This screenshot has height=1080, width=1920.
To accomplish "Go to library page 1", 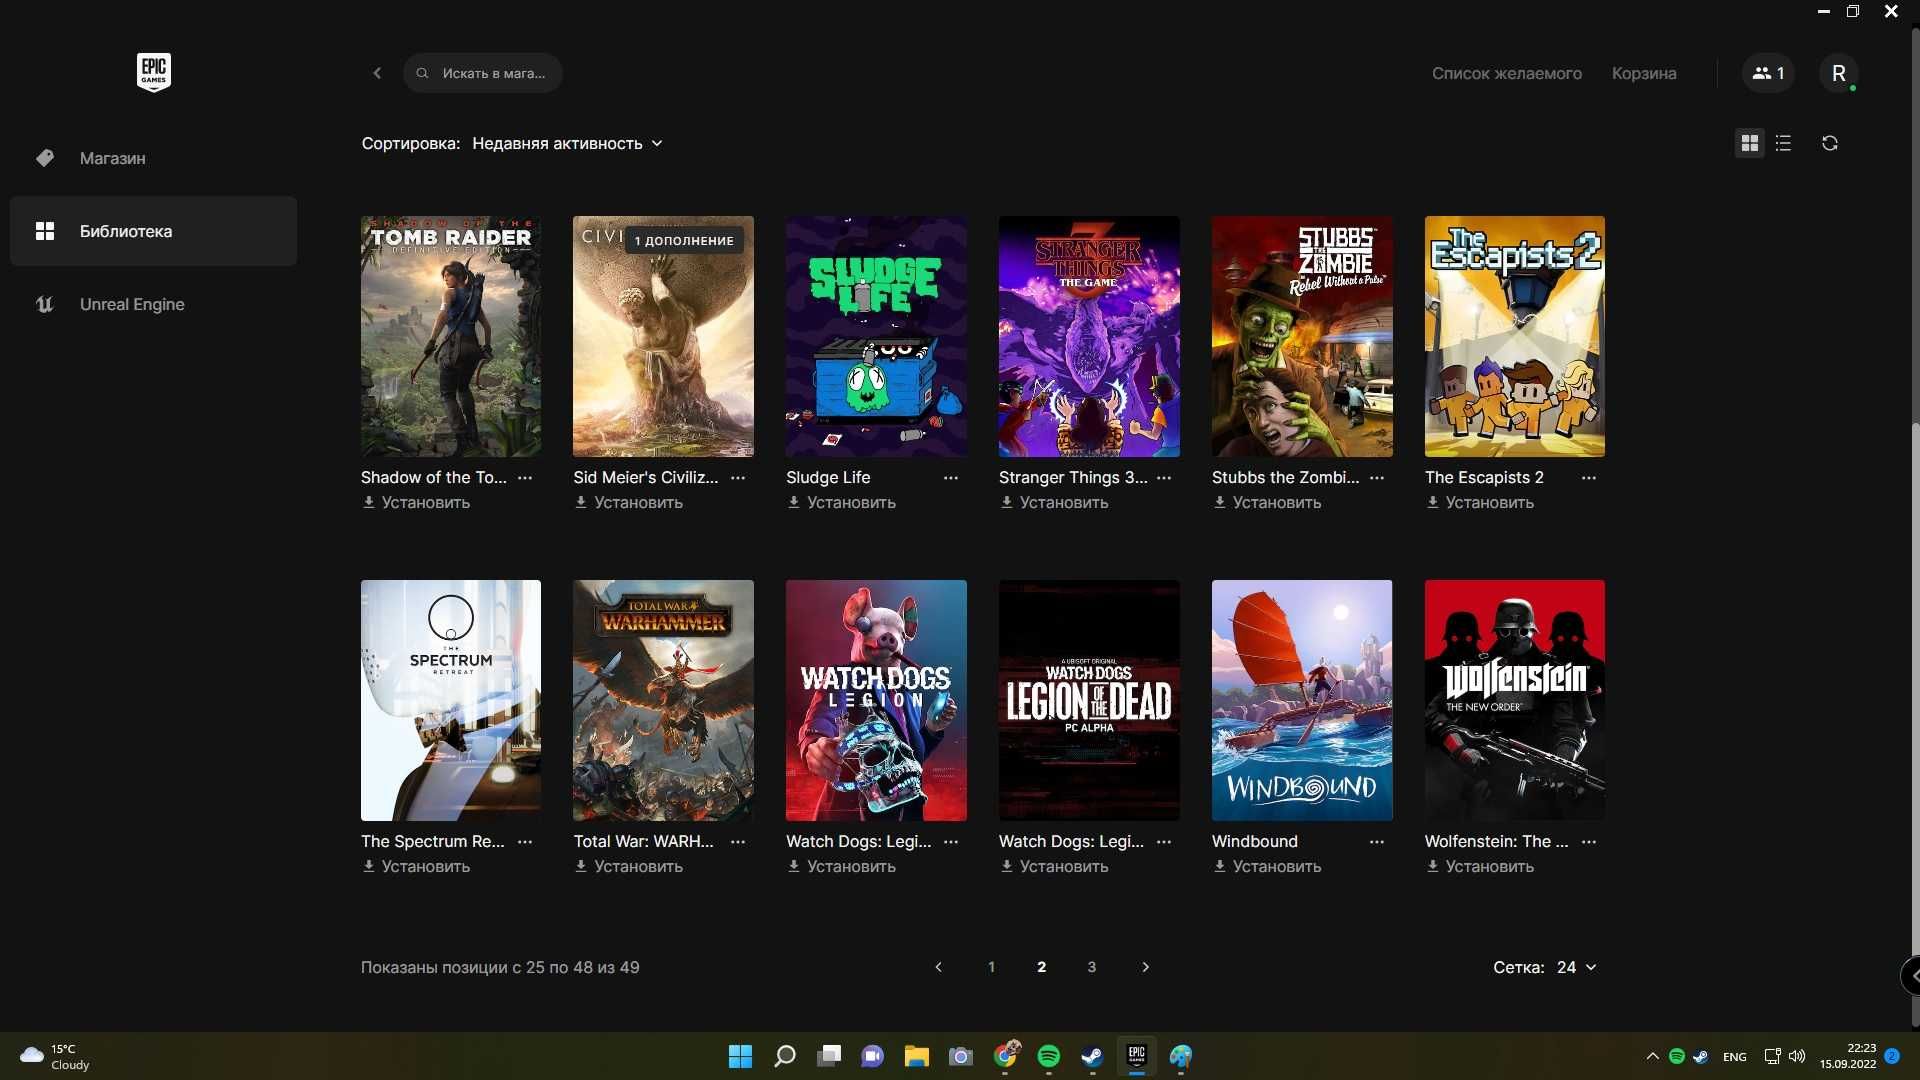I will click(x=991, y=967).
